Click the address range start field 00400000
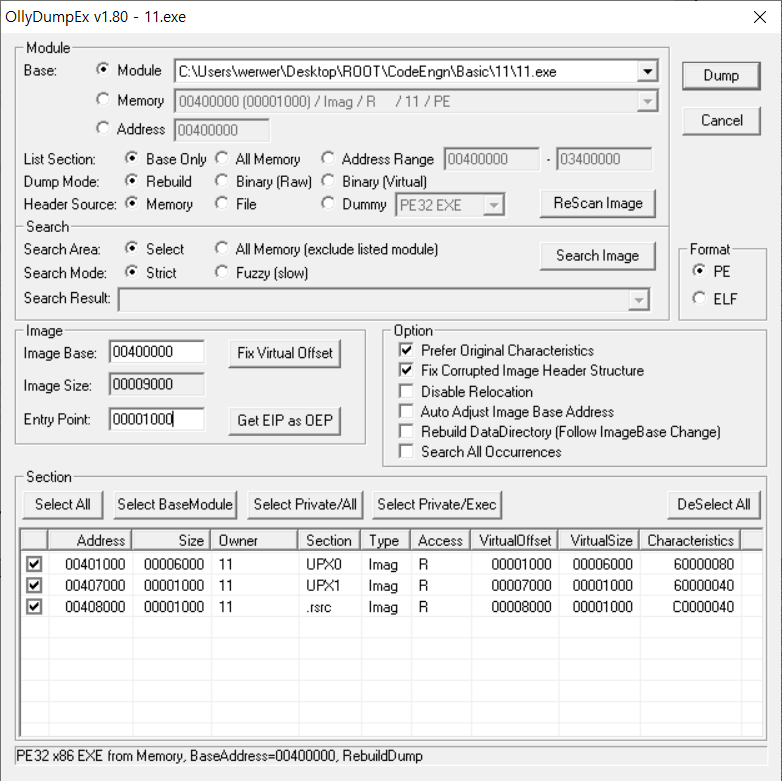The height and width of the screenshot is (781, 782). coord(492,159)
